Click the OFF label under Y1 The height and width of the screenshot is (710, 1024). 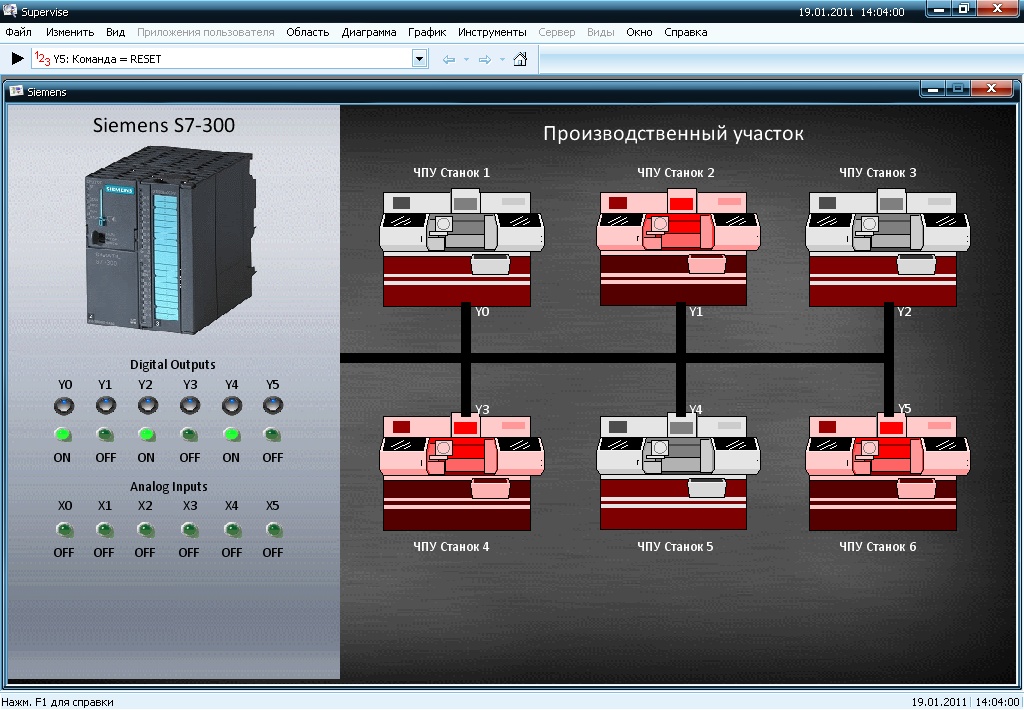[x=105, y=458]
